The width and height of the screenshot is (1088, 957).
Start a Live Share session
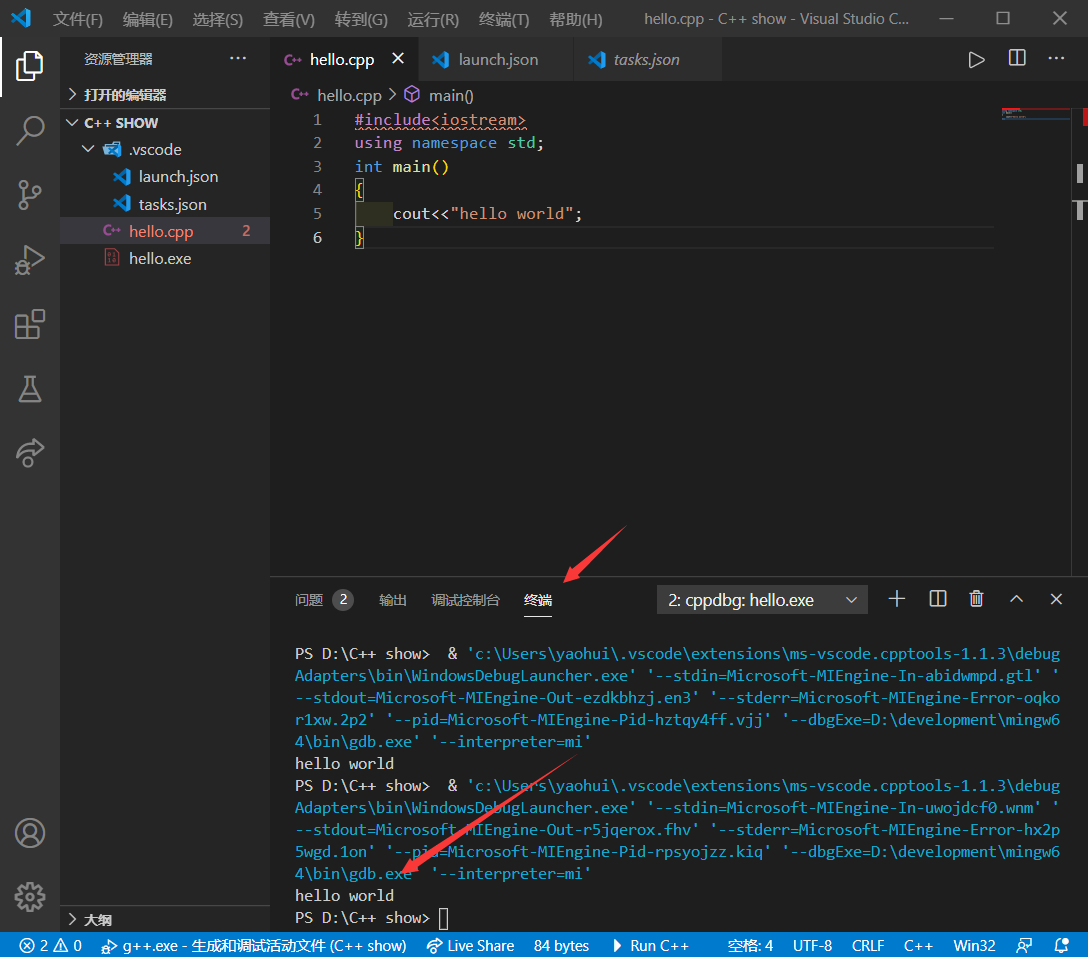point(470,945)
